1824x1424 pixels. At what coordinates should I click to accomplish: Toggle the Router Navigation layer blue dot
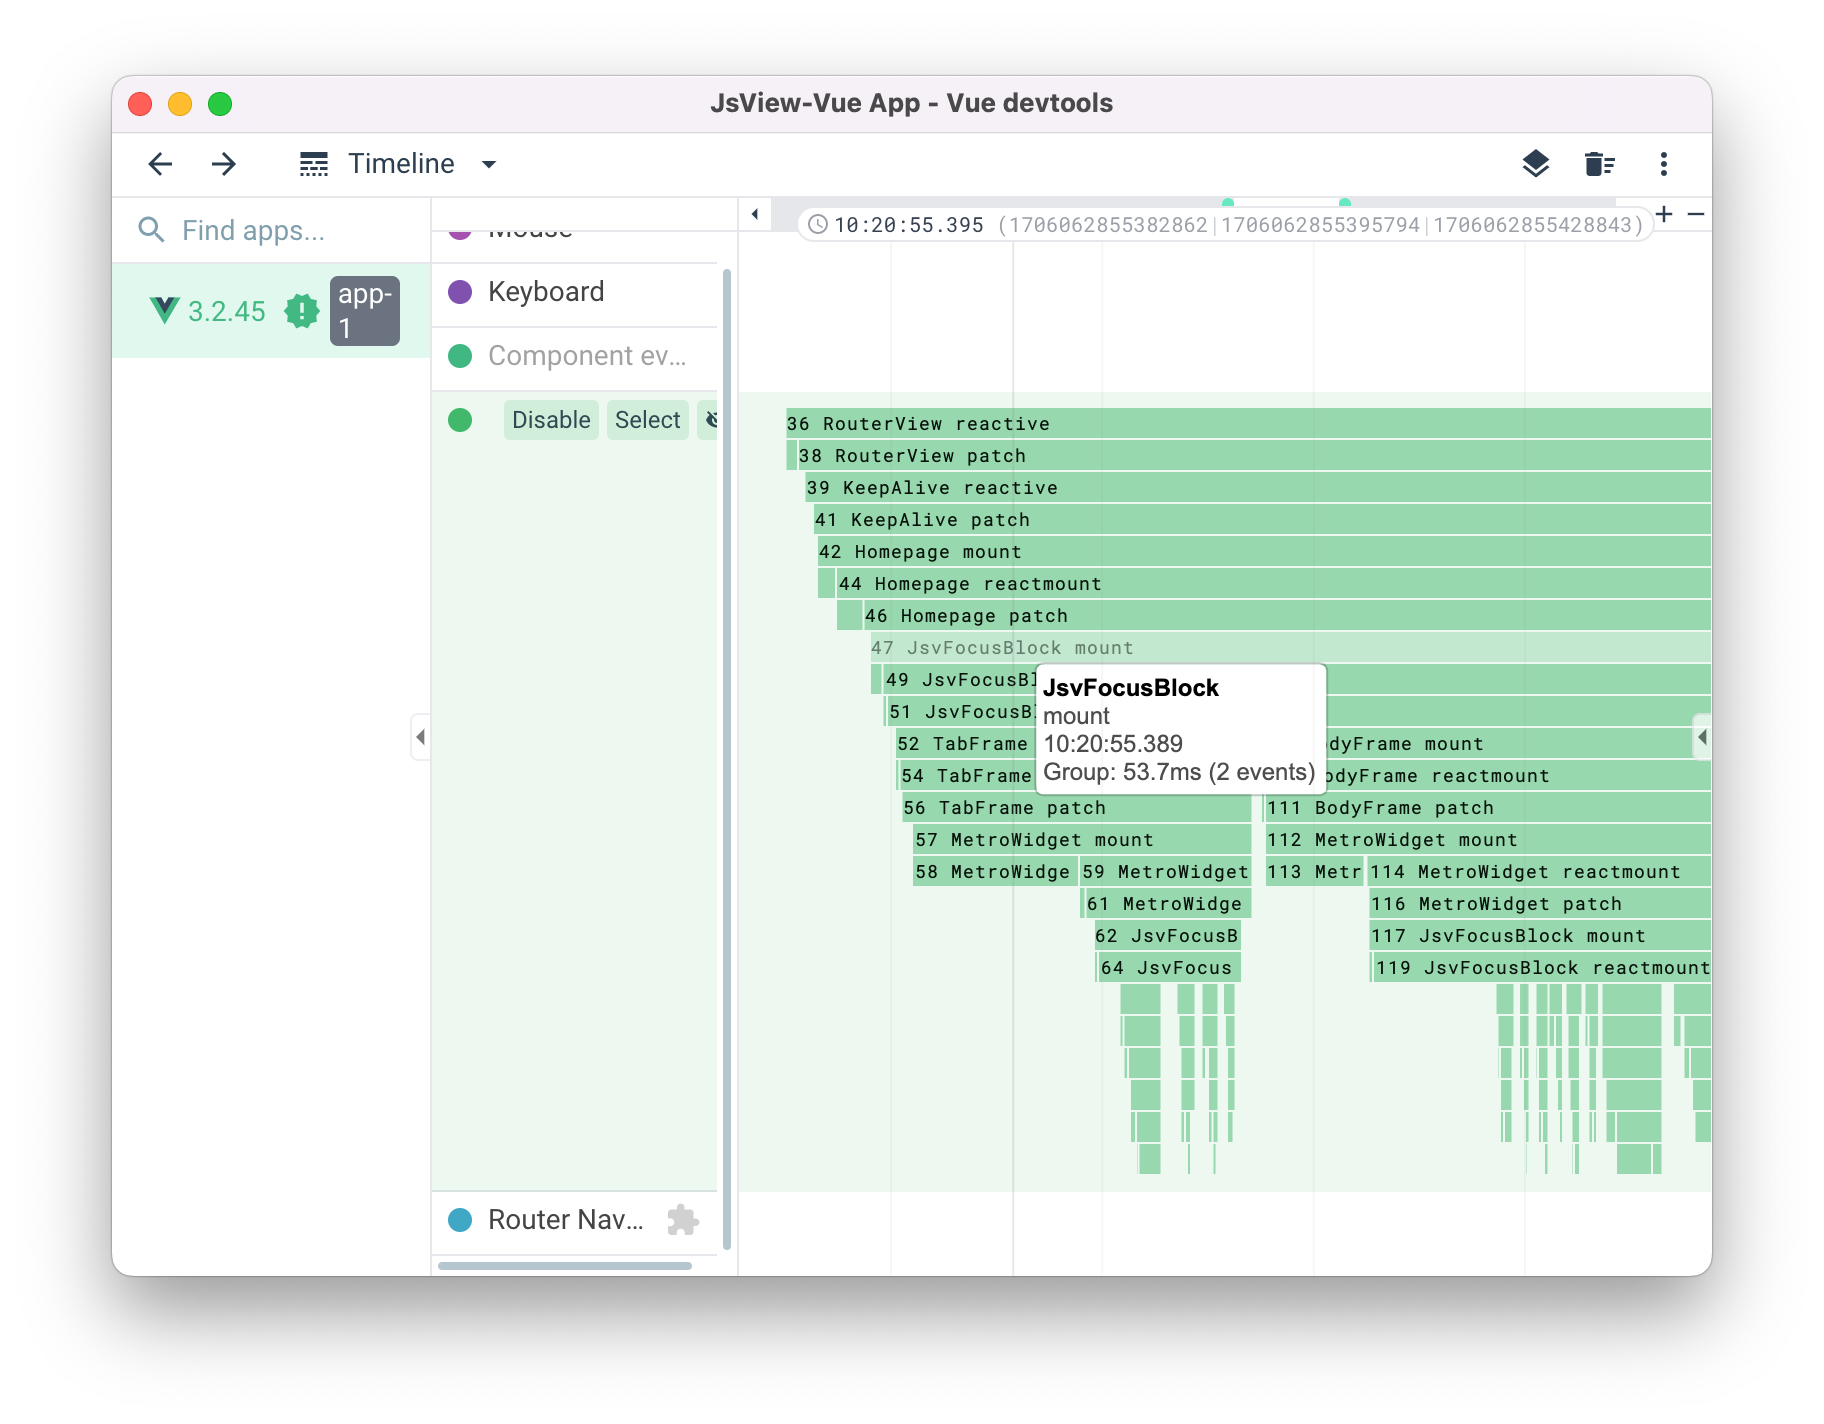tap(460, 1220)
